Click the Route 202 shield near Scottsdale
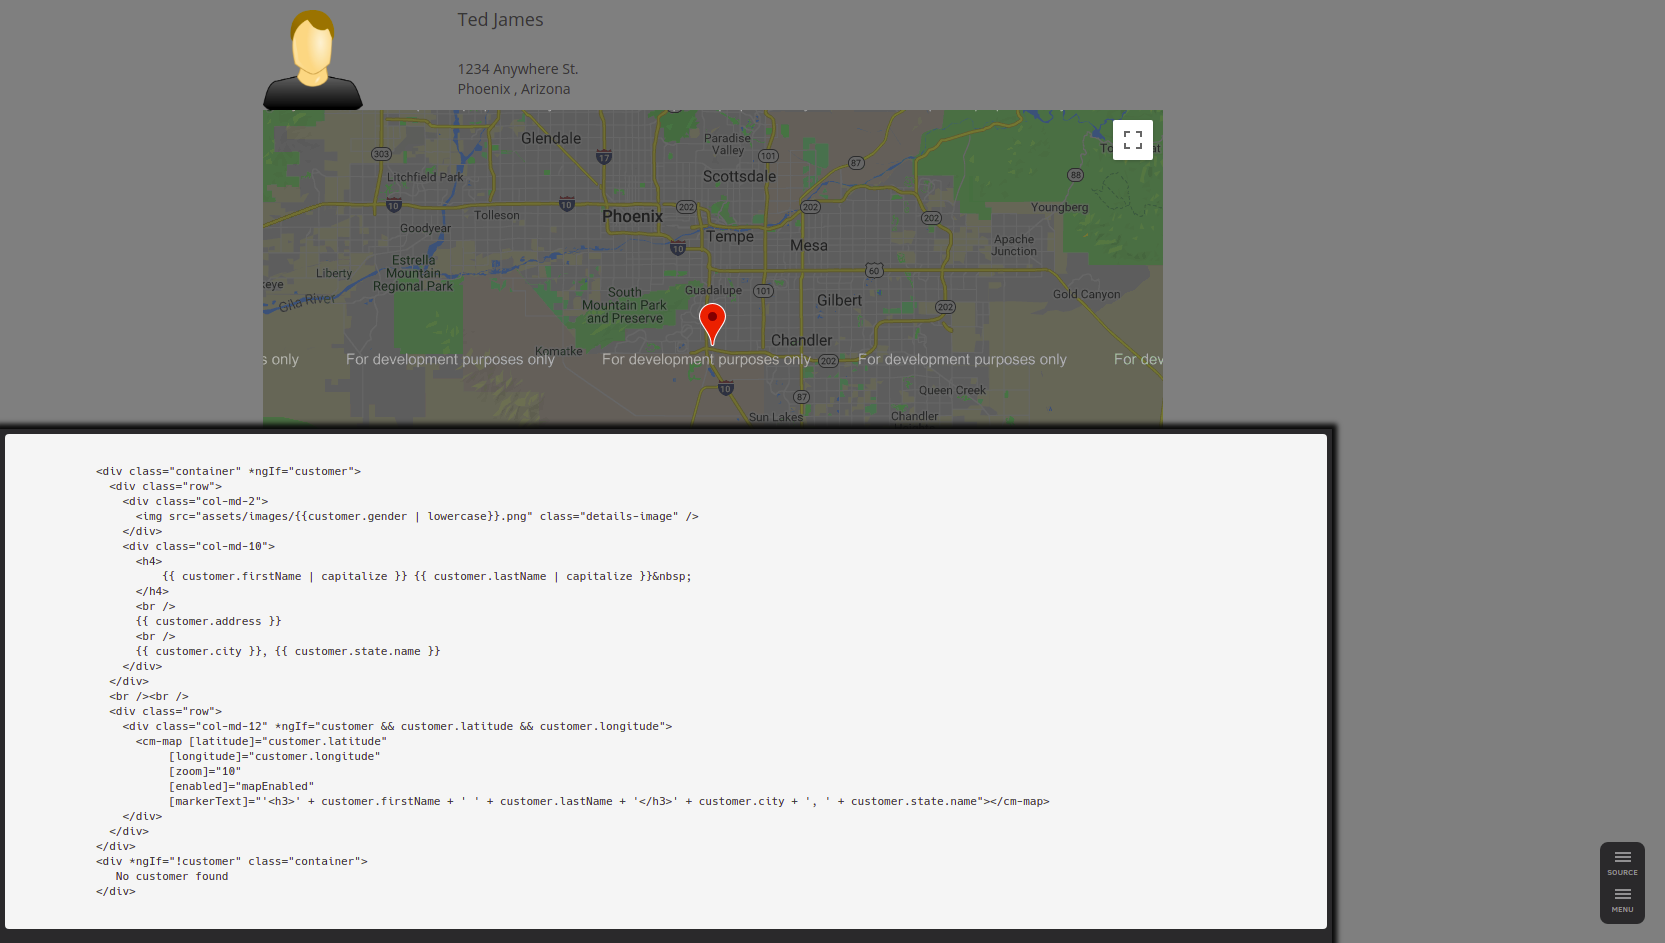Screen dimensions: 1665x943 pyautogui.click(x=810, y=208)
